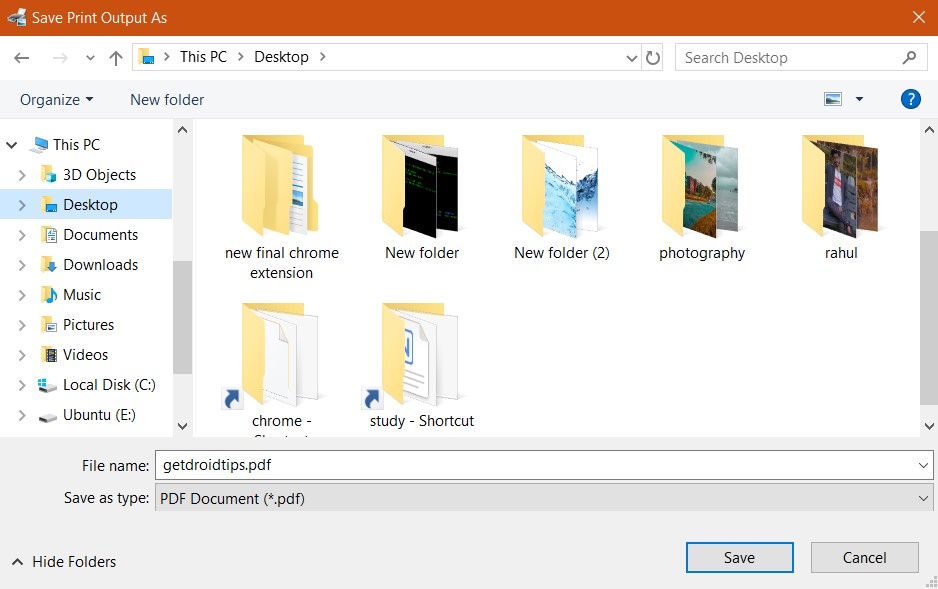The width and height of the screenshot is (938, 589).
Task: Expand the 3D Objects node
Action: [x=22, y=175]
